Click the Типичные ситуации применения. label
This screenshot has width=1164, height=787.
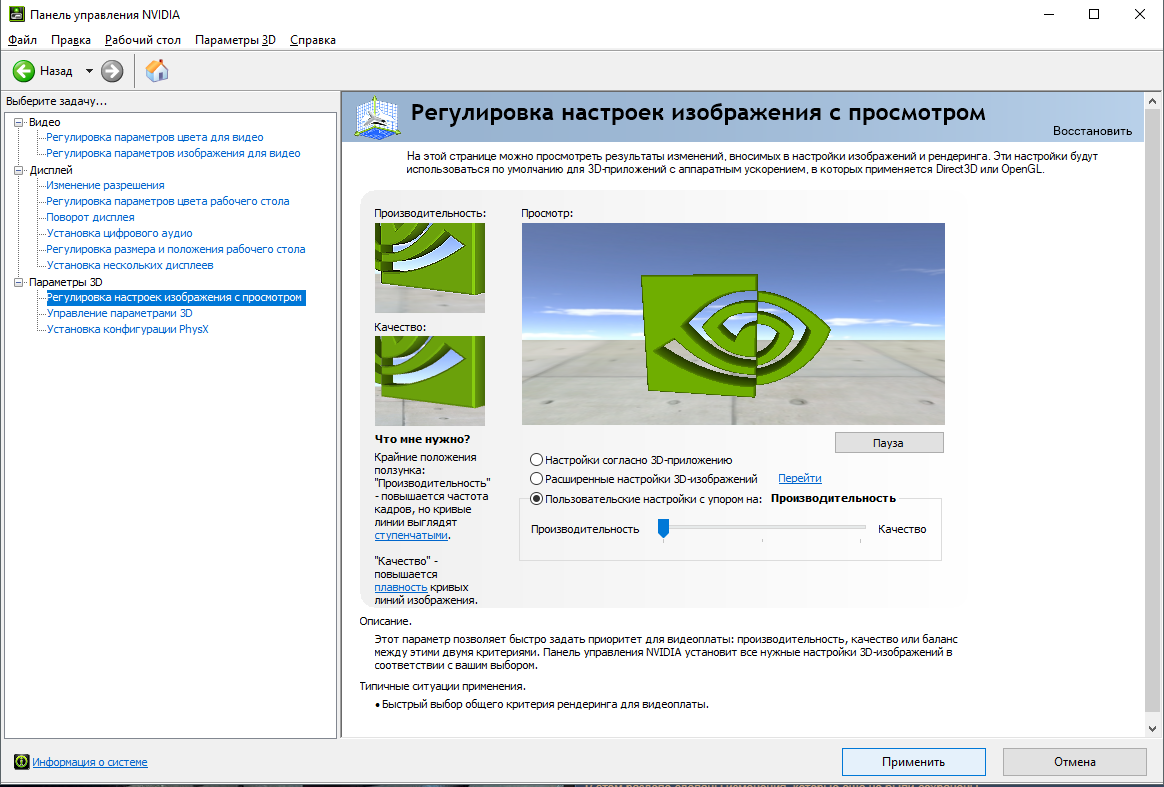coord(442,686)
